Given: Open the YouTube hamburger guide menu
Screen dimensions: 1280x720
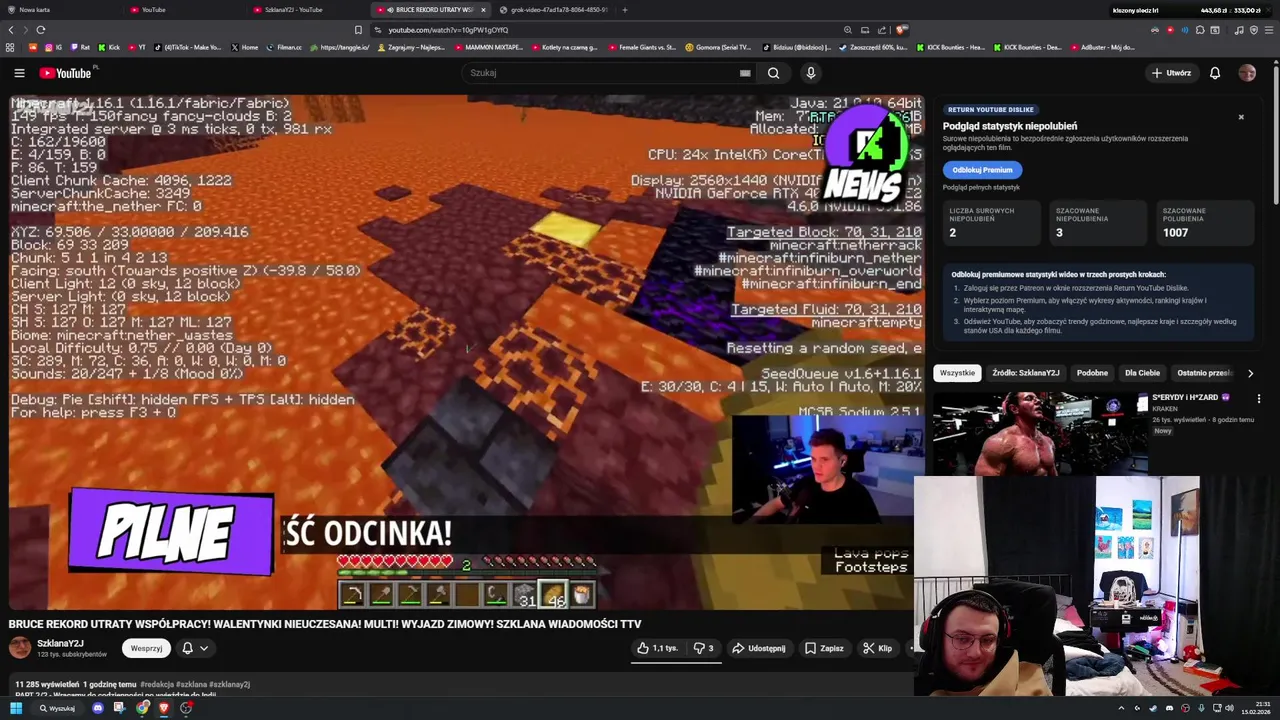Looking at the screenshot, I should 19,73.
